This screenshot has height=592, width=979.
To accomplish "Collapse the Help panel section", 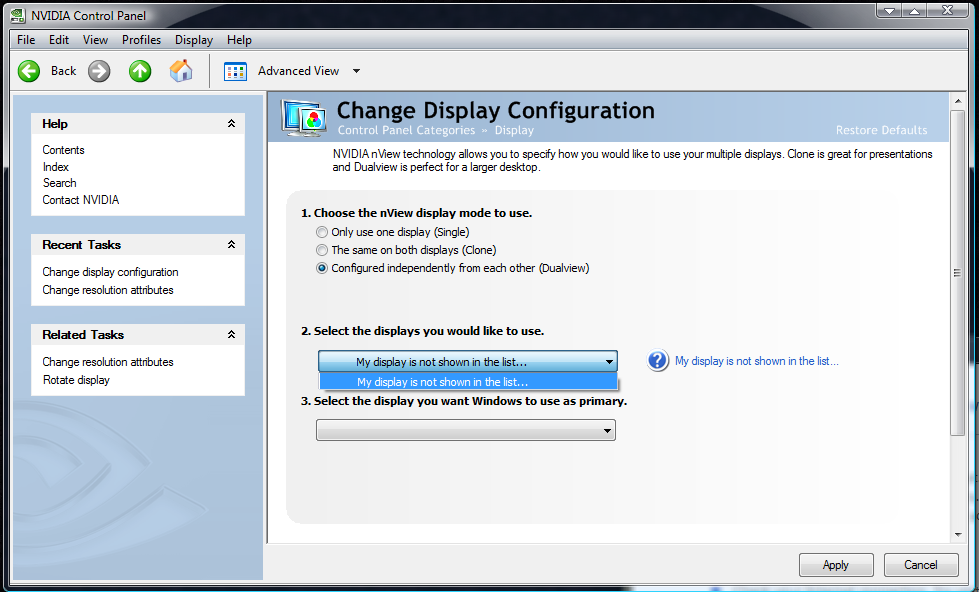I will (x=231, y=124).
